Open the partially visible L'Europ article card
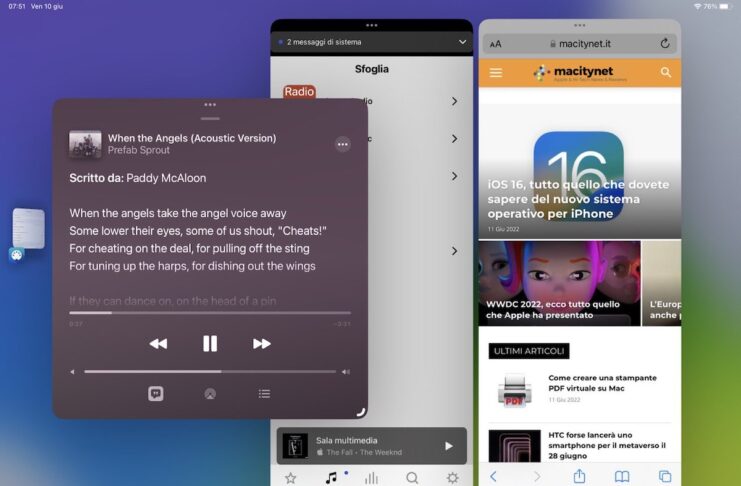Image resolution: width=741 pixels, height=486 pixels. coord(662,283)
